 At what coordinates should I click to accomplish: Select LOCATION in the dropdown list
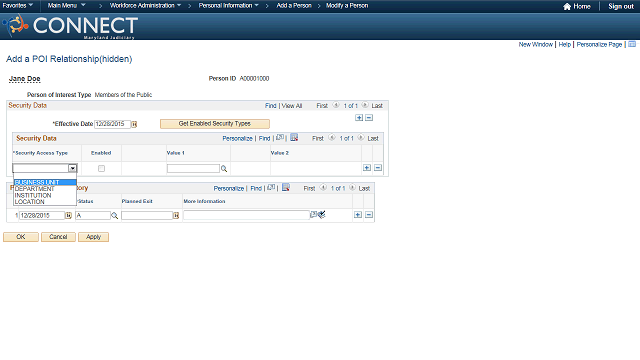coord(45,202)
